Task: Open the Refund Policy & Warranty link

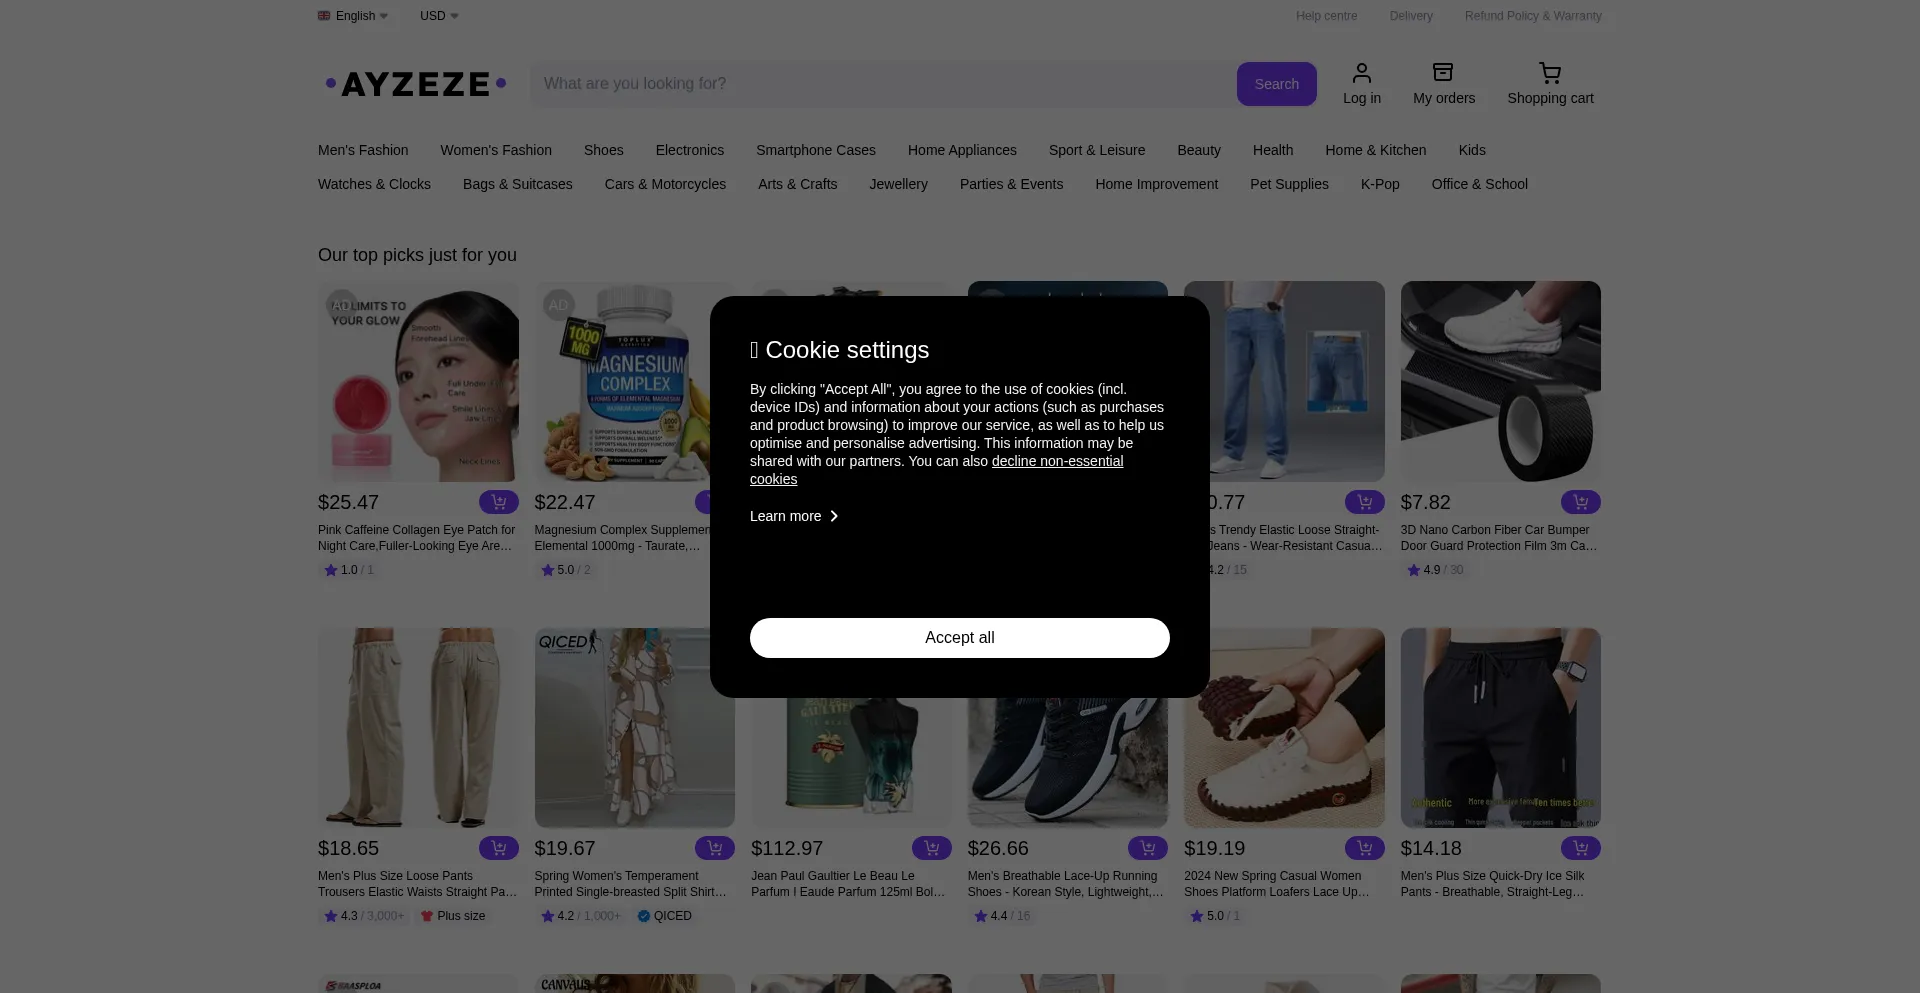Action: coord(1533,16)
